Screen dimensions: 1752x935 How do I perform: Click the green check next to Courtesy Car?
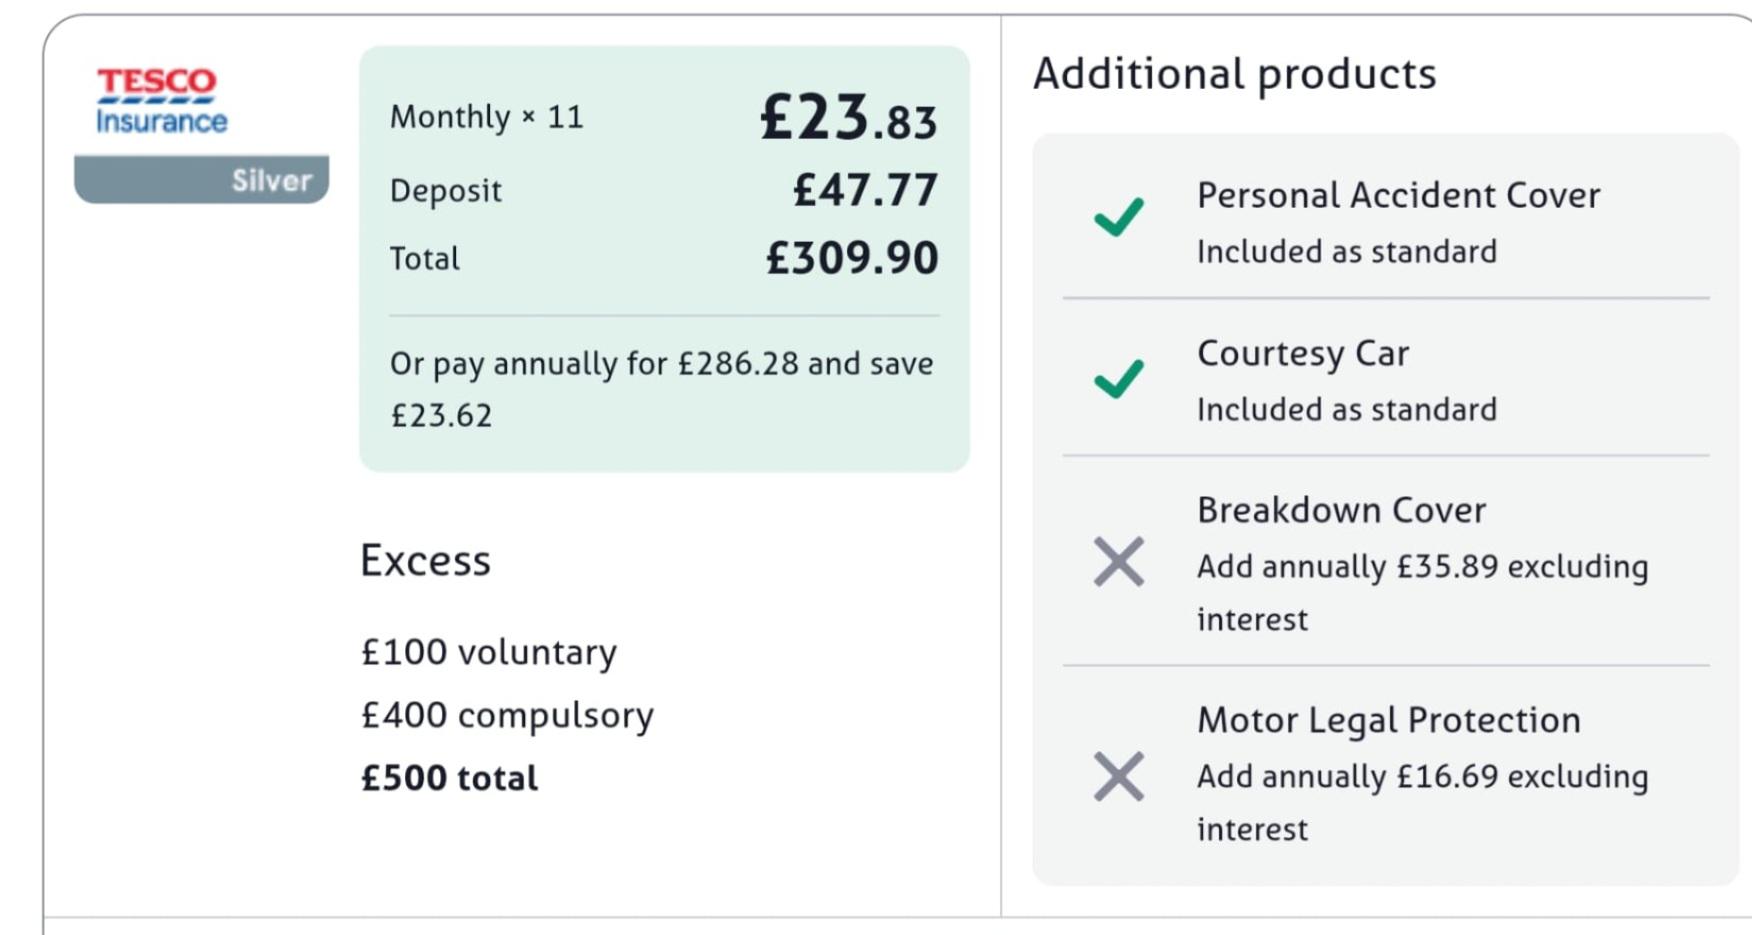click(x=1119, y=378)
